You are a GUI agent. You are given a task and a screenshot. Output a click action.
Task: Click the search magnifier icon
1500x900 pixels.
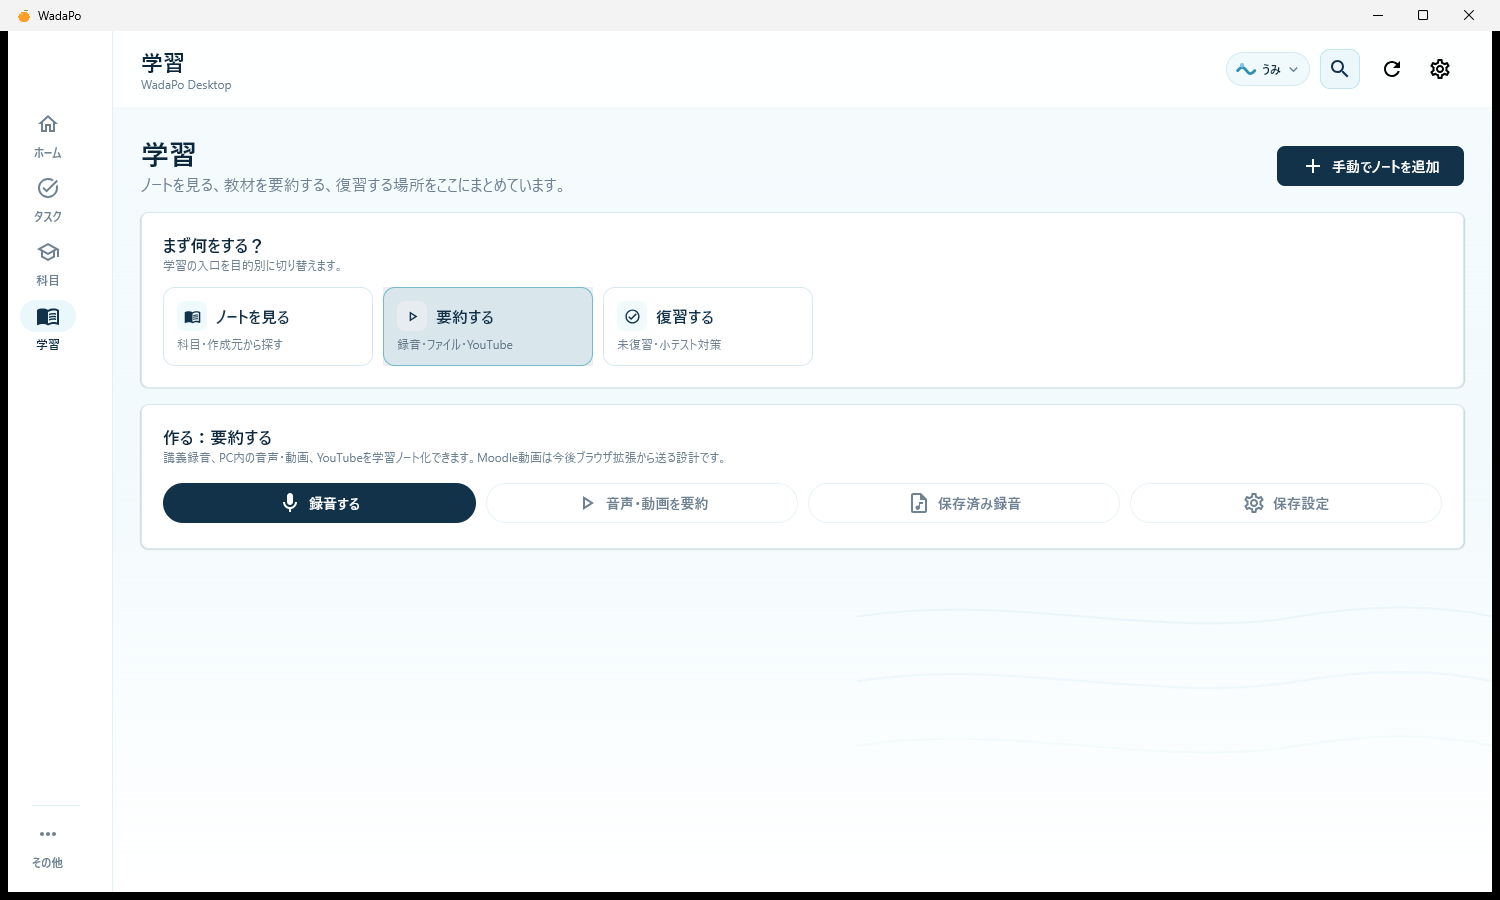(x=1340, y=69)
